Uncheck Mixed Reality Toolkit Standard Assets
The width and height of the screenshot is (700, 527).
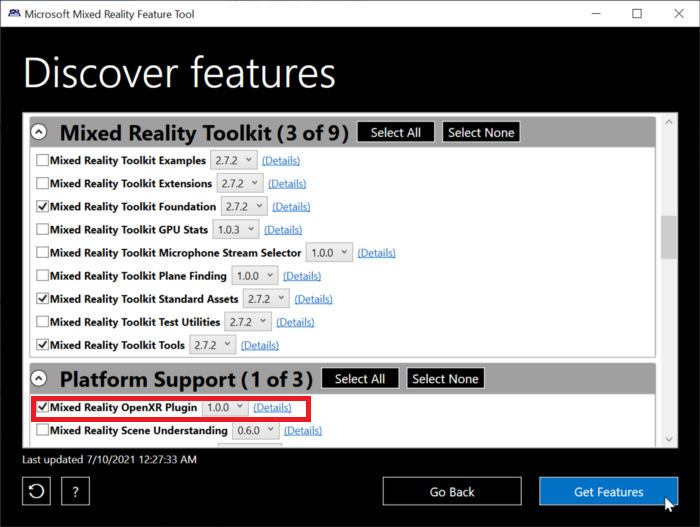[x=42, y=298]
